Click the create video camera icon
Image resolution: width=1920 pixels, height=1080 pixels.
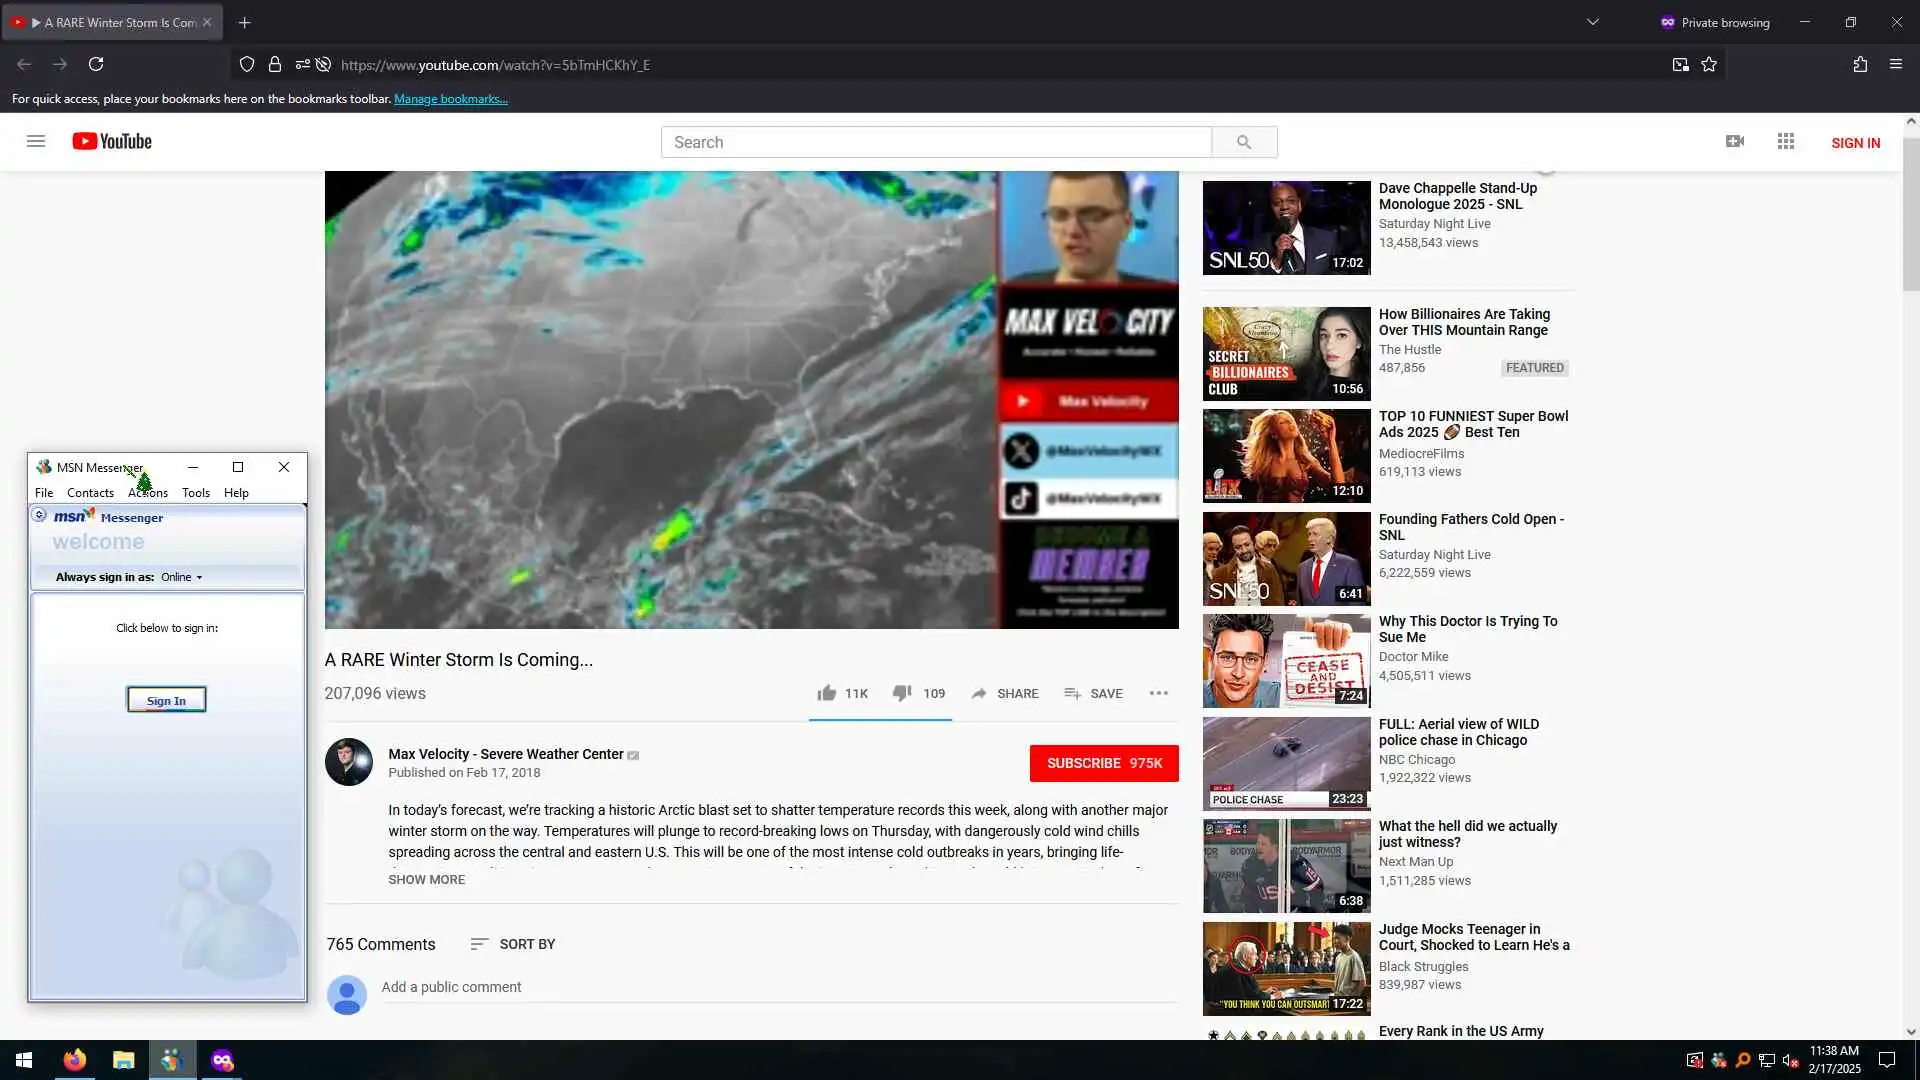(x=1735, y=141)
